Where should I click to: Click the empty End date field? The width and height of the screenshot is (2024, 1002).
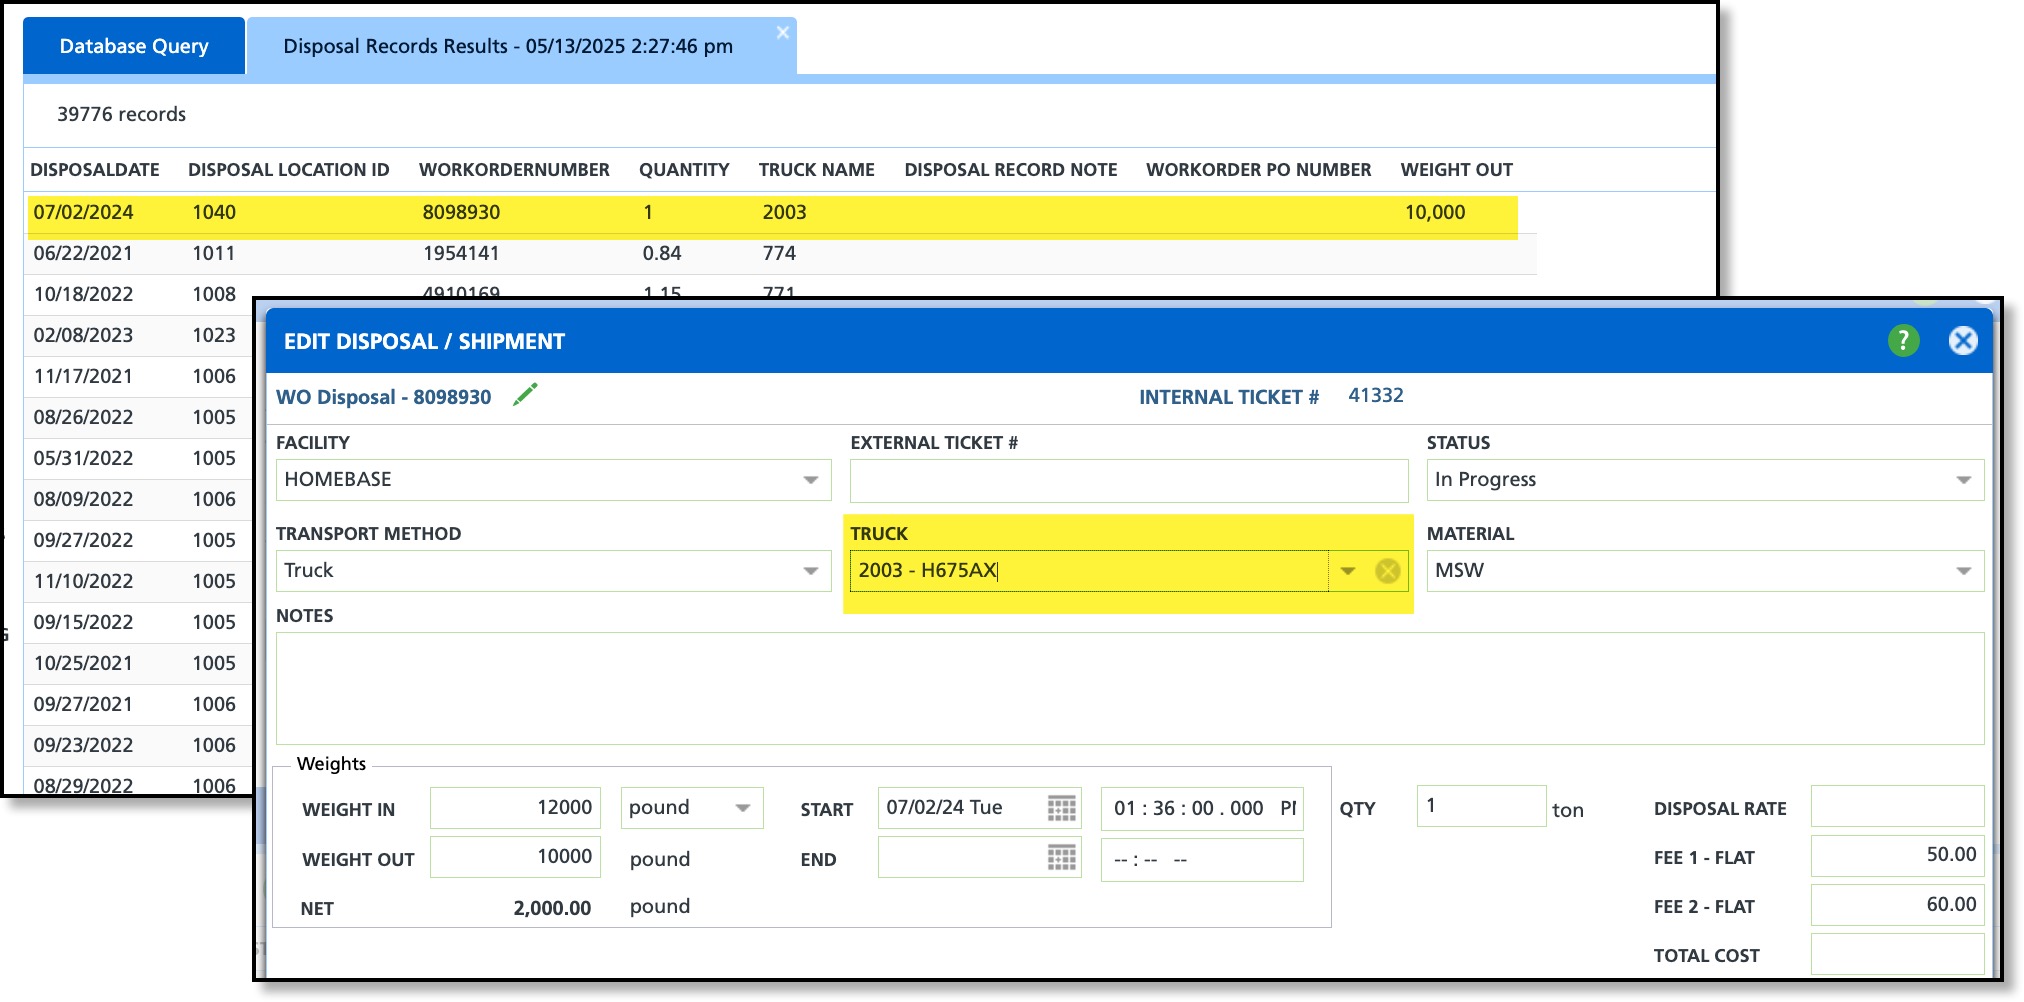(x=960, y=858)
